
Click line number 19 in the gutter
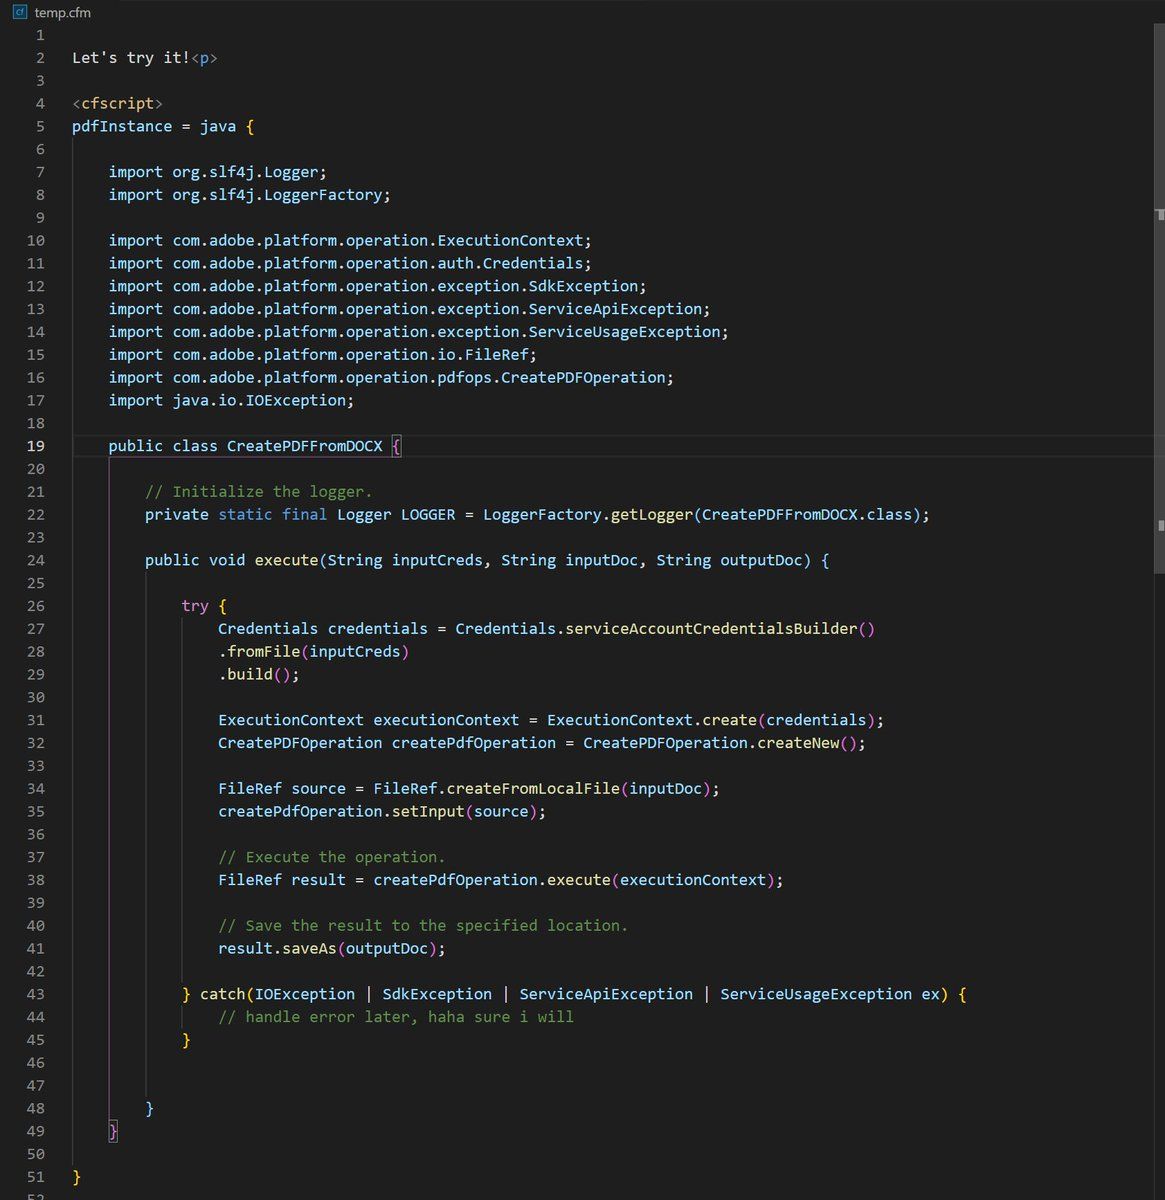tap(36, 446)
